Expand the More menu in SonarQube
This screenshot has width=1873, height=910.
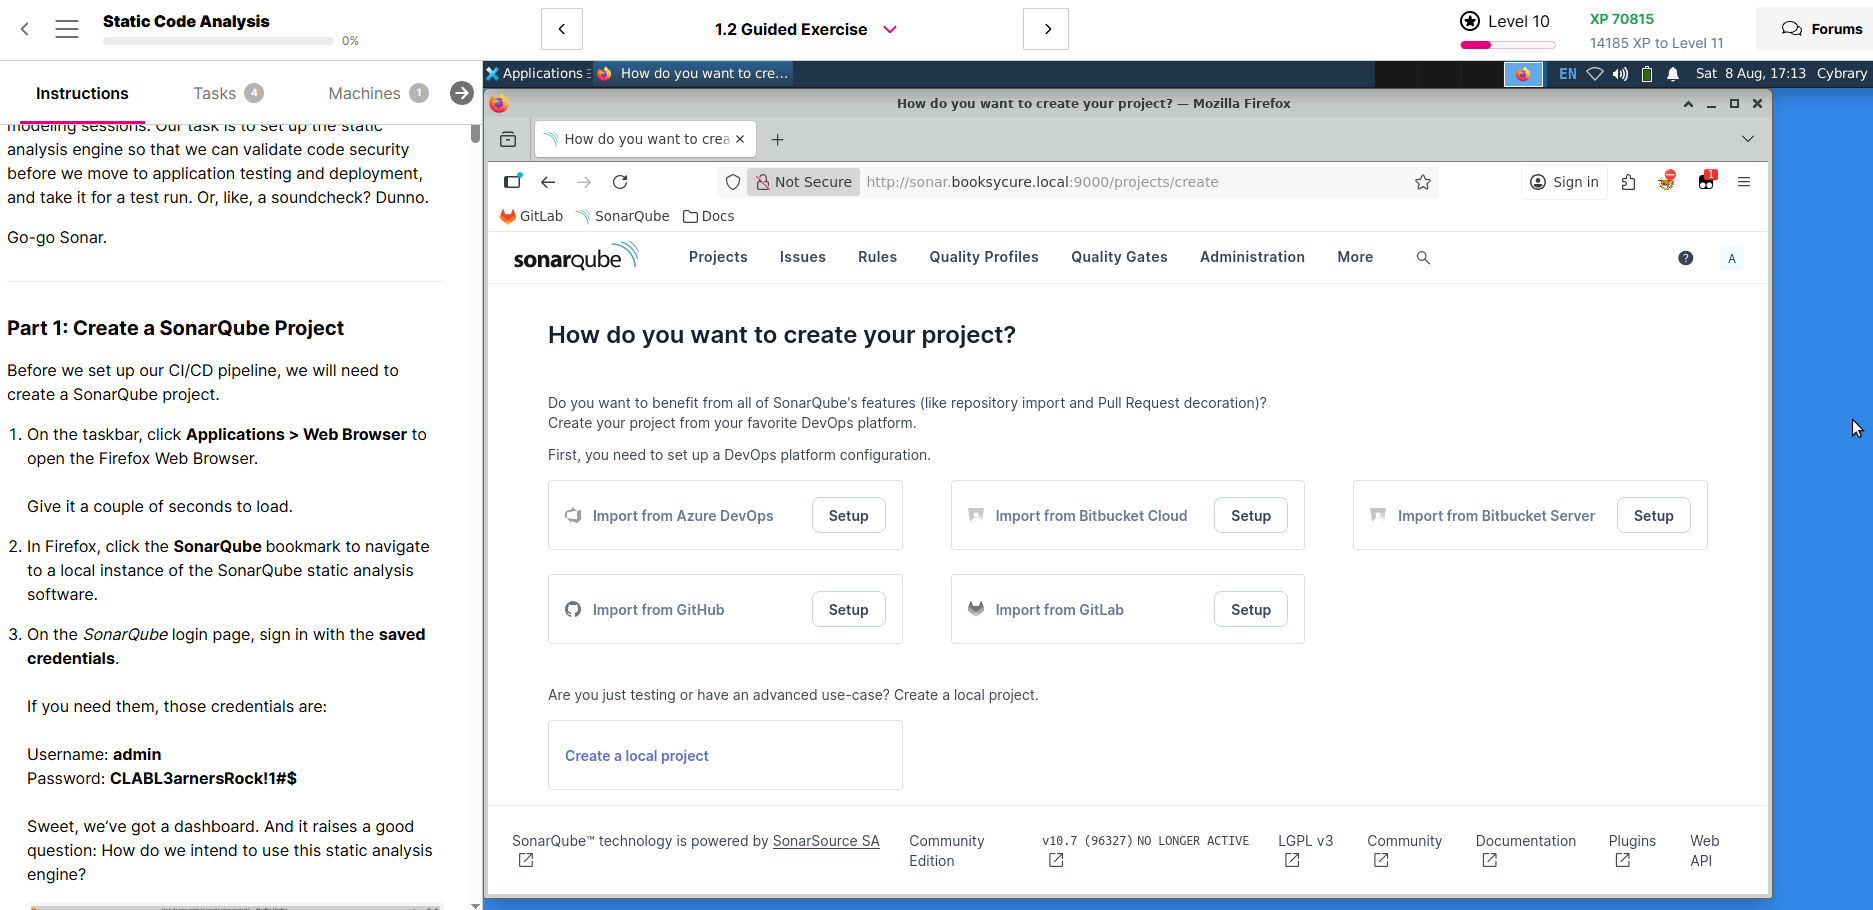[x=1355, y=257]
